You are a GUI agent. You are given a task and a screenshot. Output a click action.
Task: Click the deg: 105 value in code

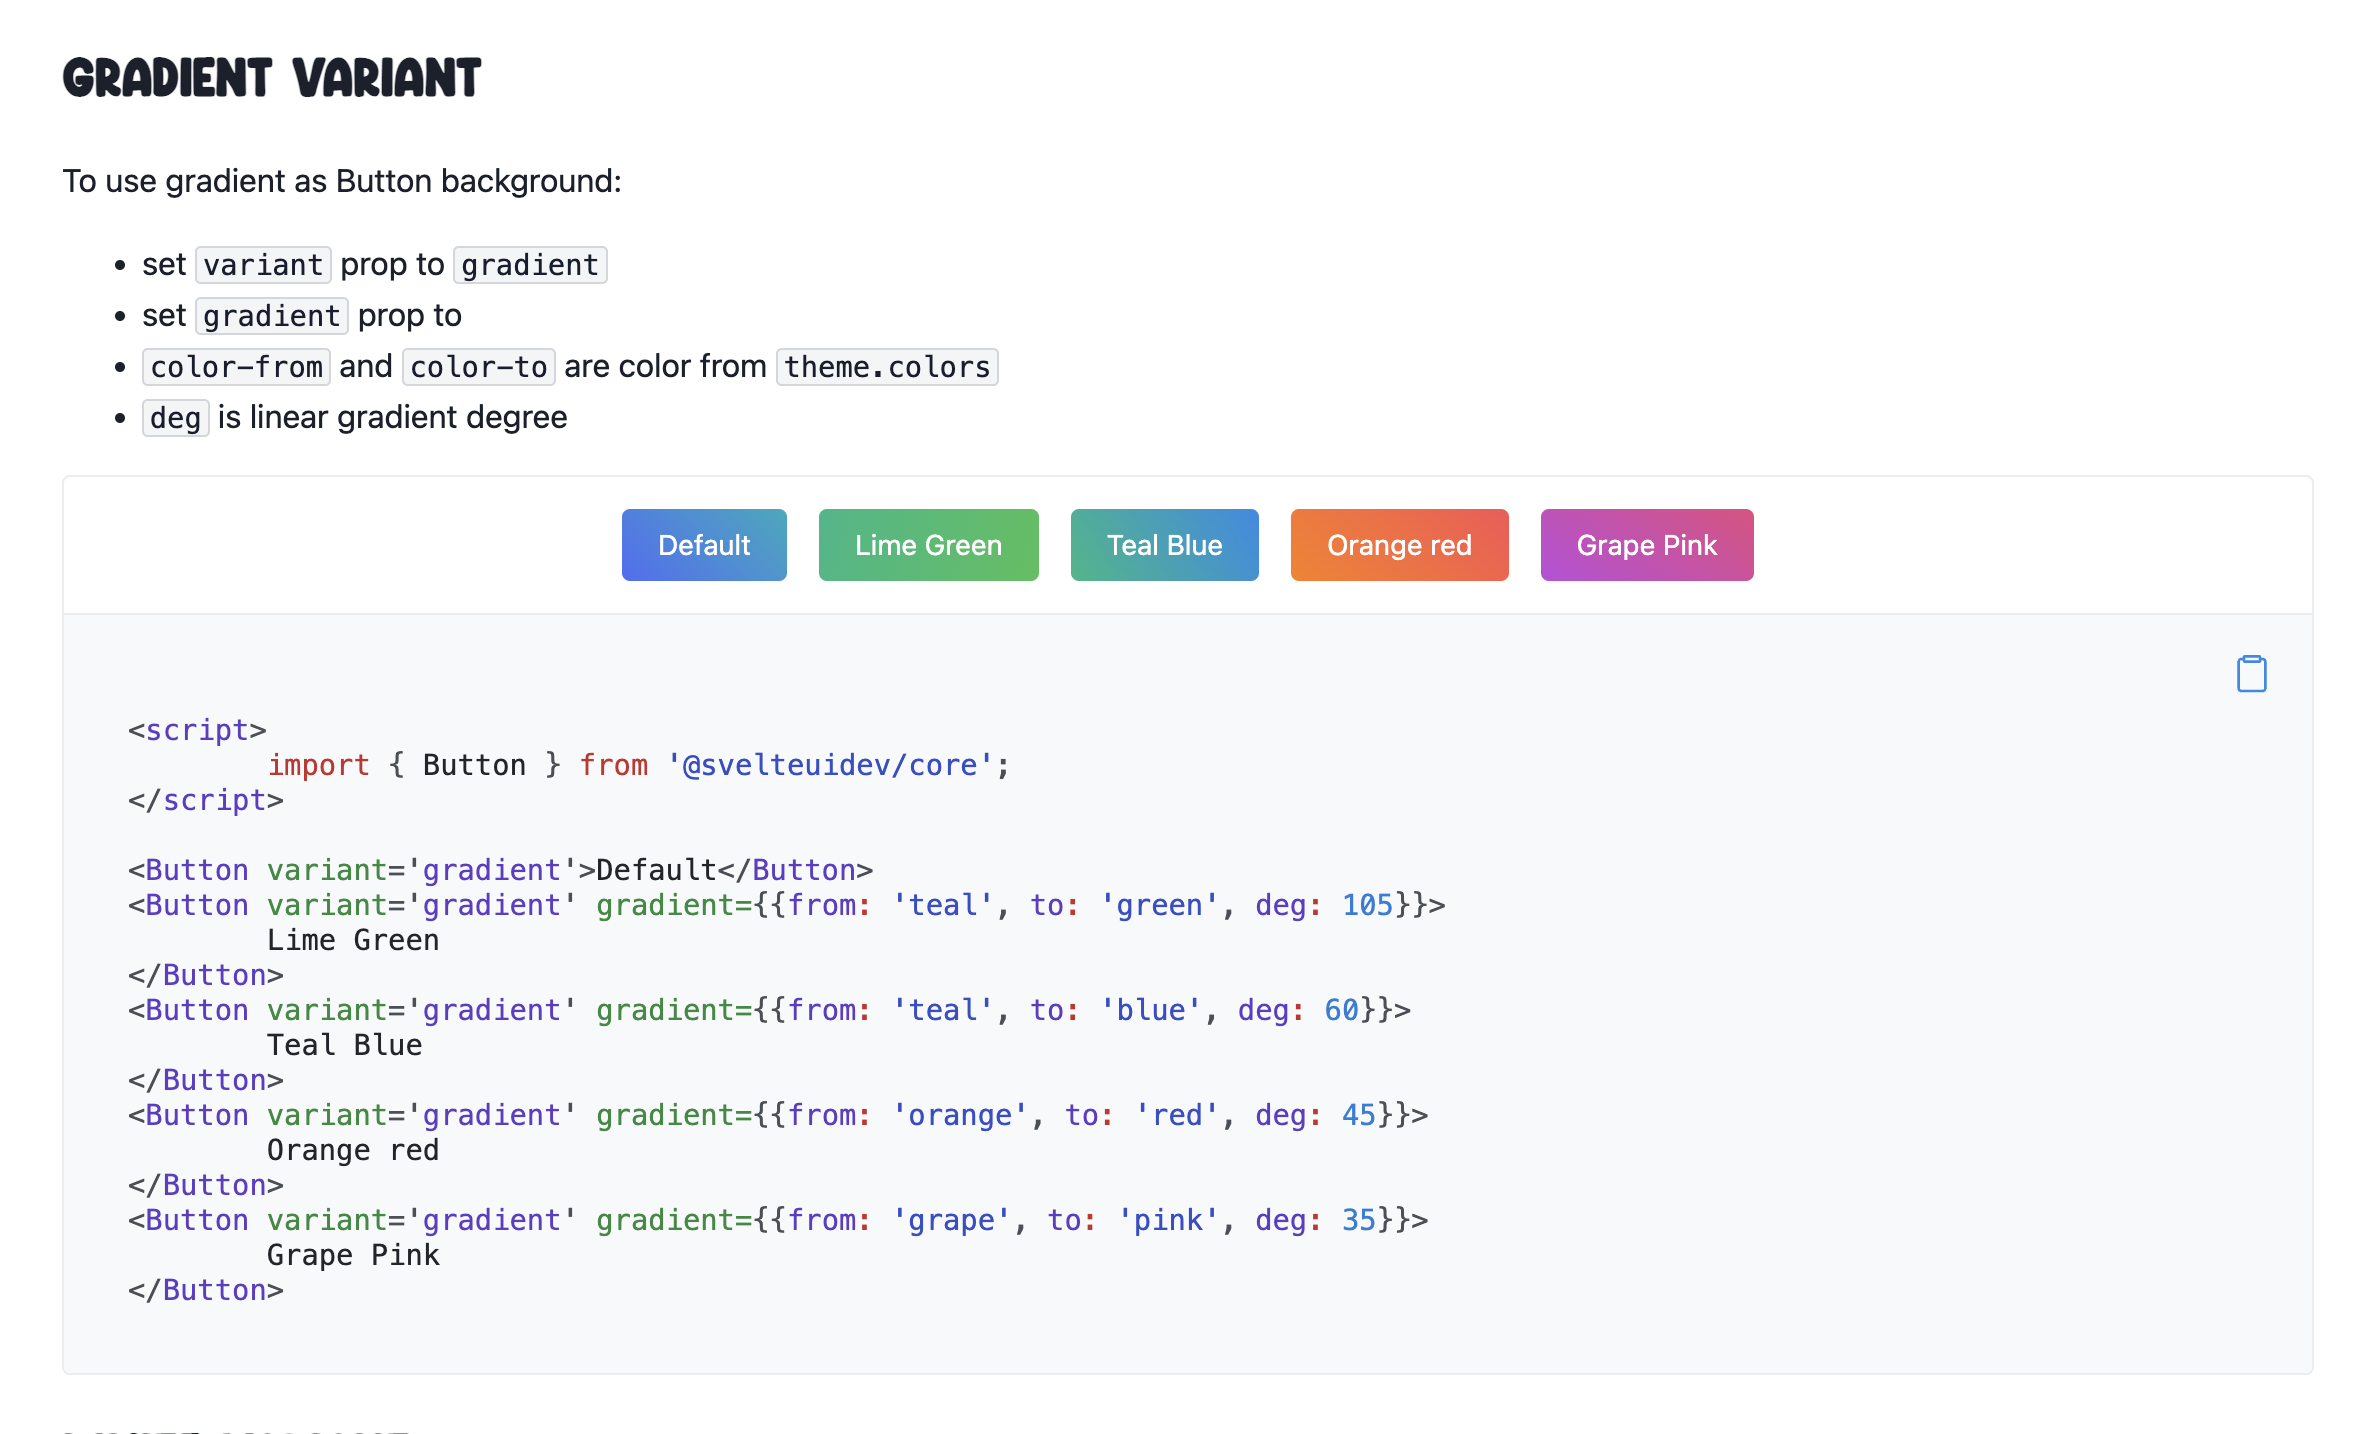[1325, 905]
